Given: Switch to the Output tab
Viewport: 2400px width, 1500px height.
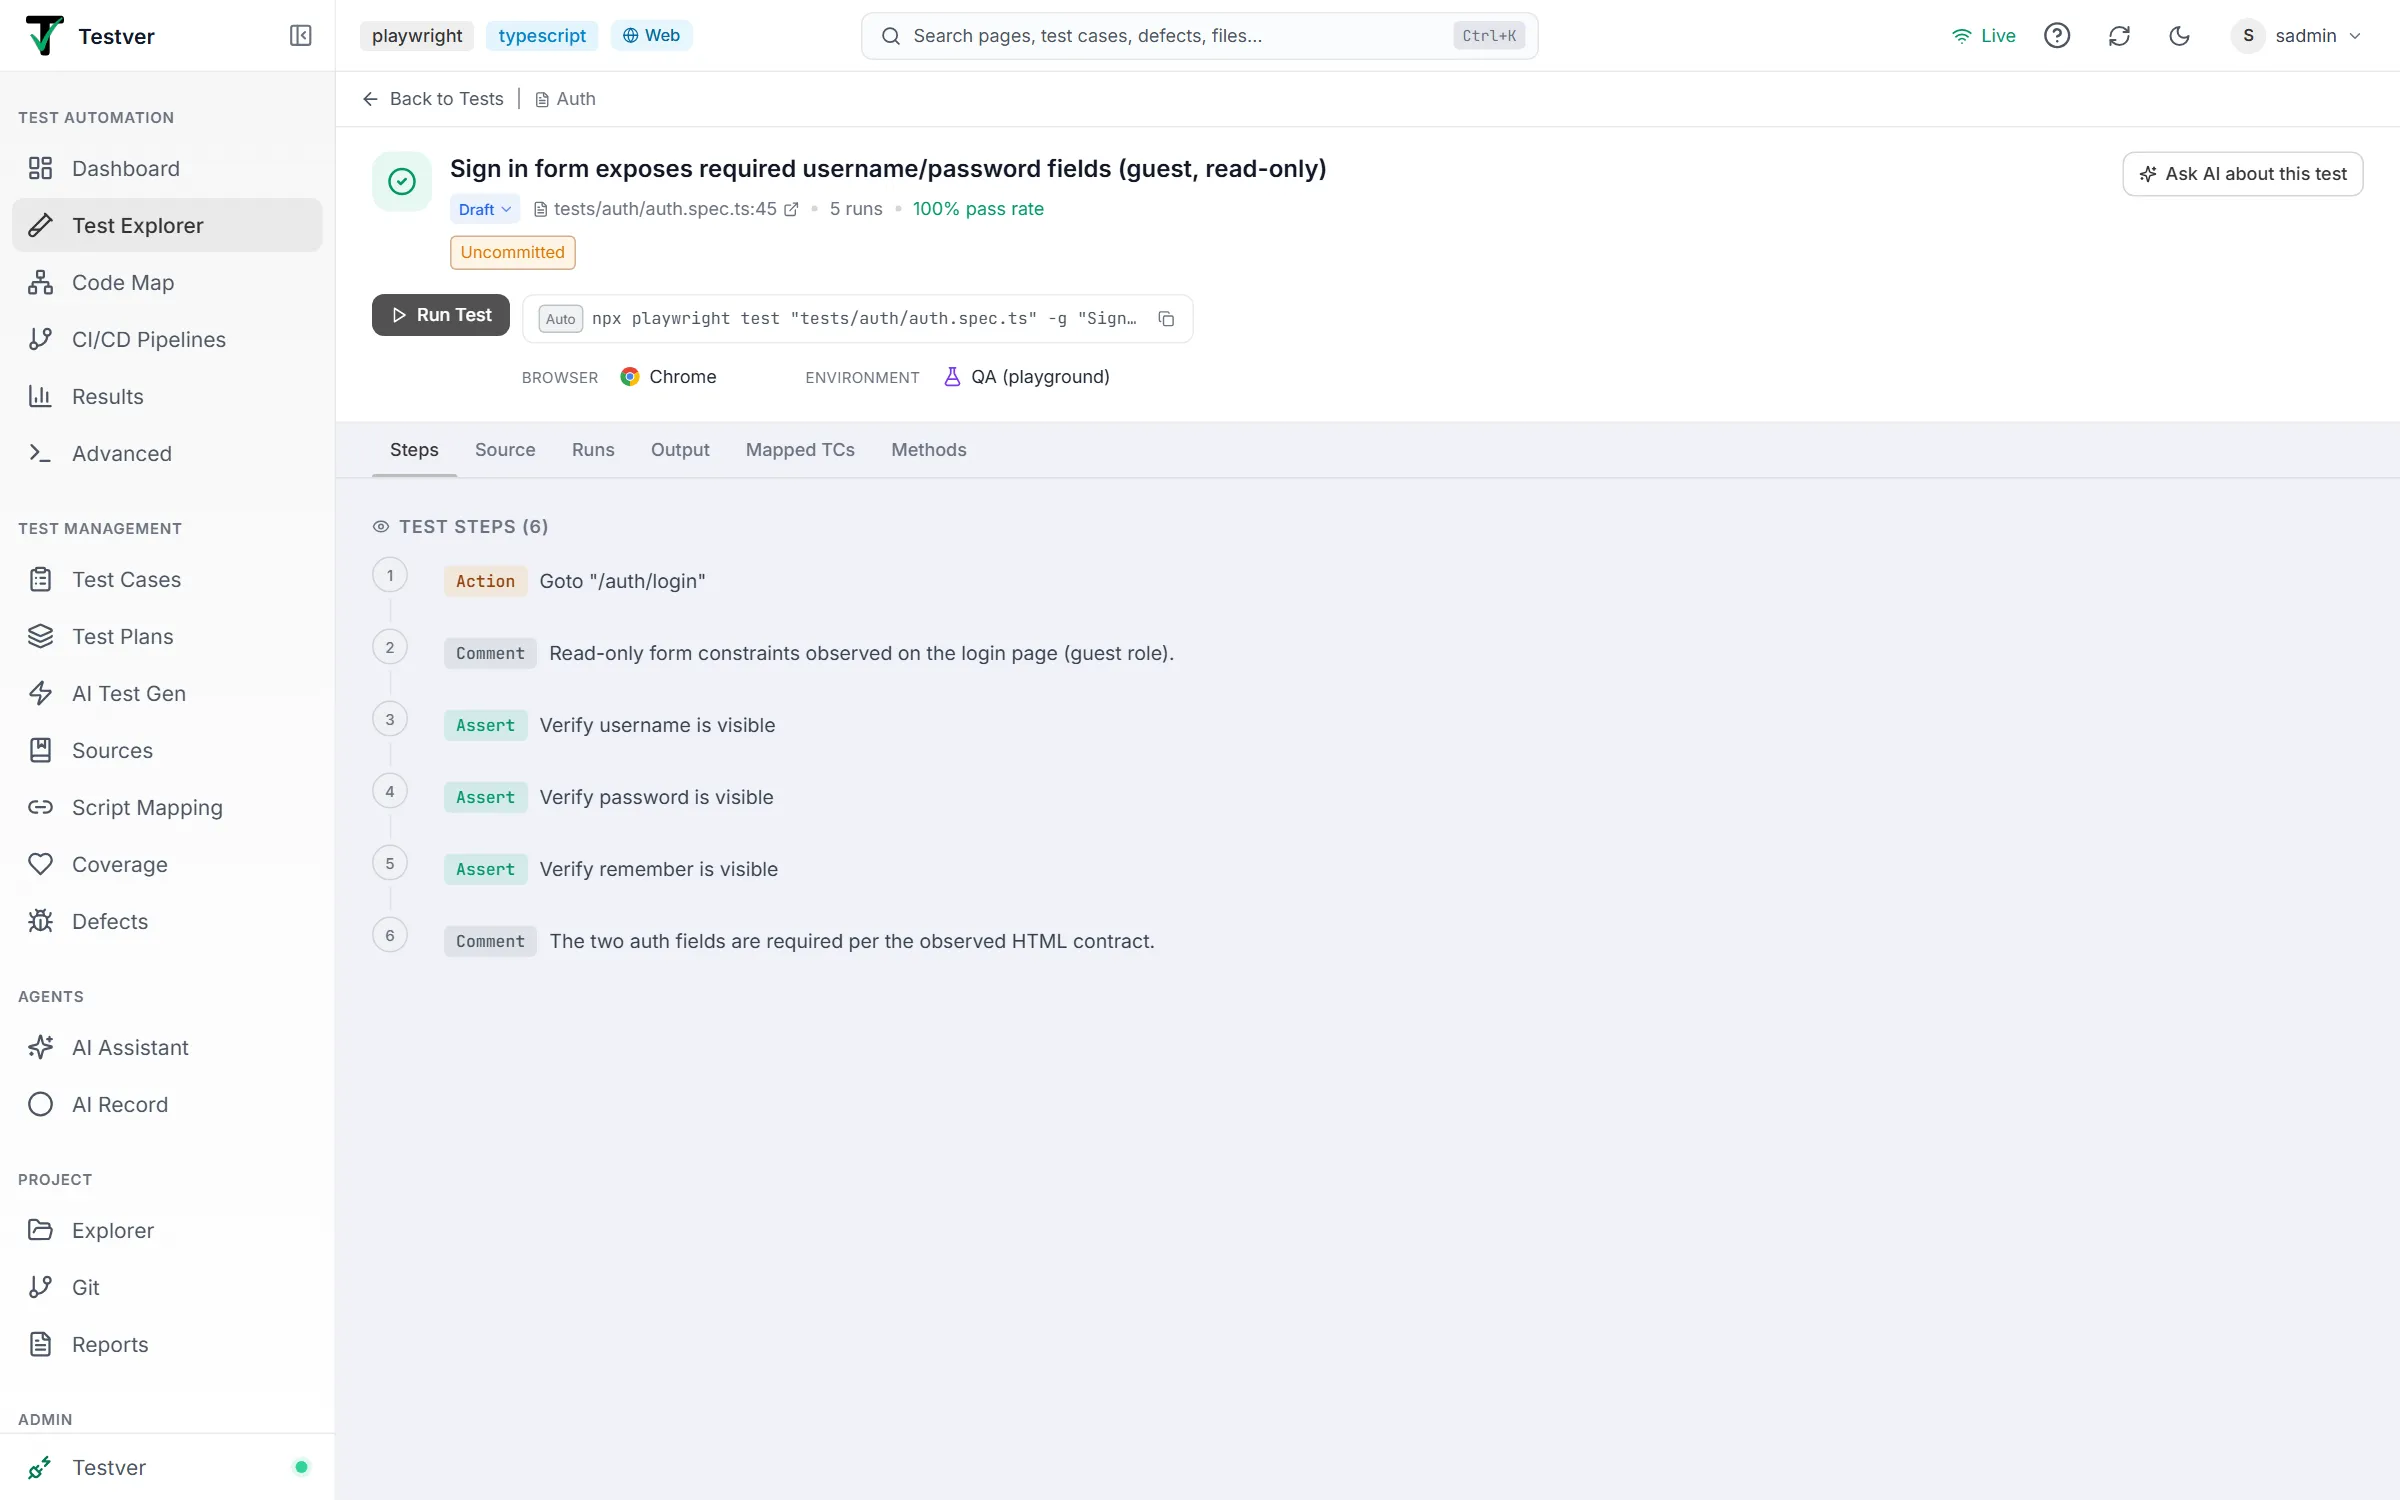Looking at the screenshot, I should (680, 449).
